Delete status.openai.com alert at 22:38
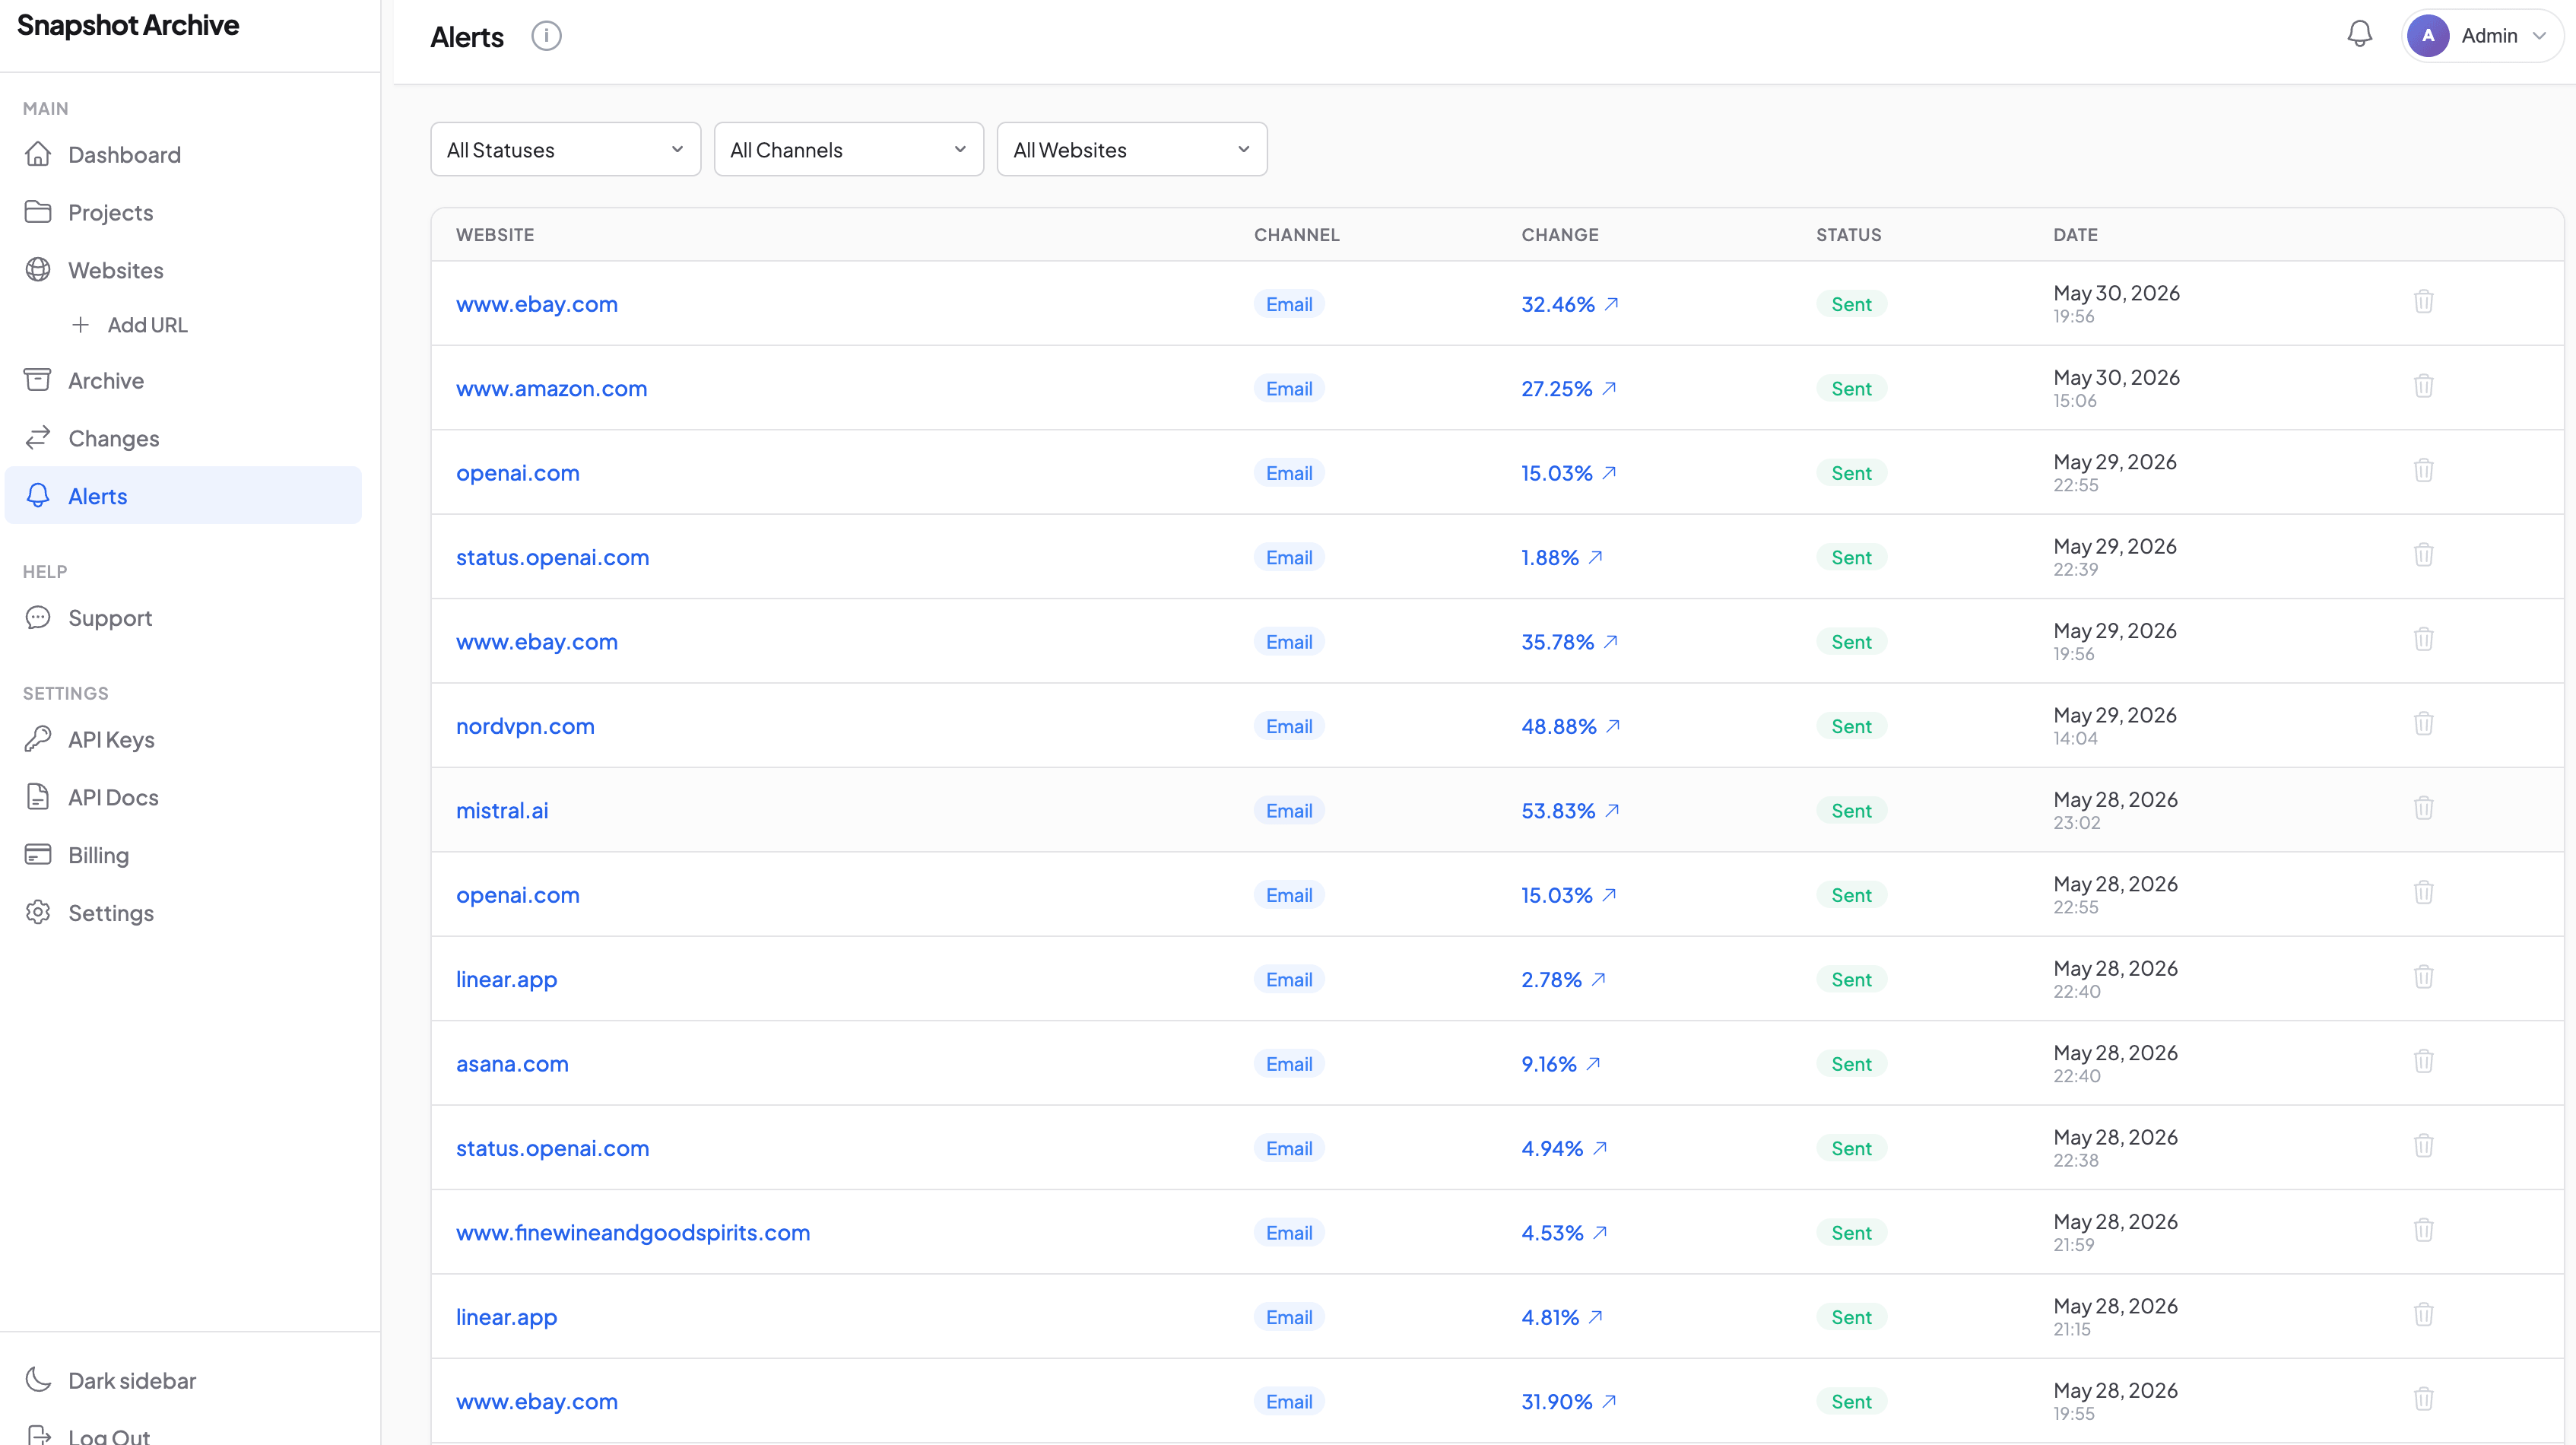The width and height of the screenshot is (2576, 1445). click(2423, 1146)
